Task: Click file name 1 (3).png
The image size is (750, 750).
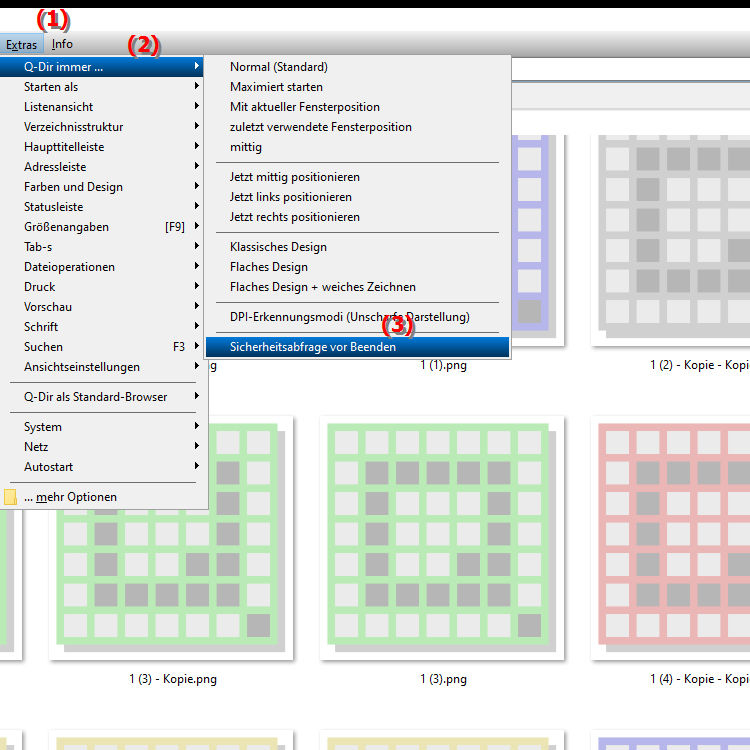Action: (x=443, y=679)
